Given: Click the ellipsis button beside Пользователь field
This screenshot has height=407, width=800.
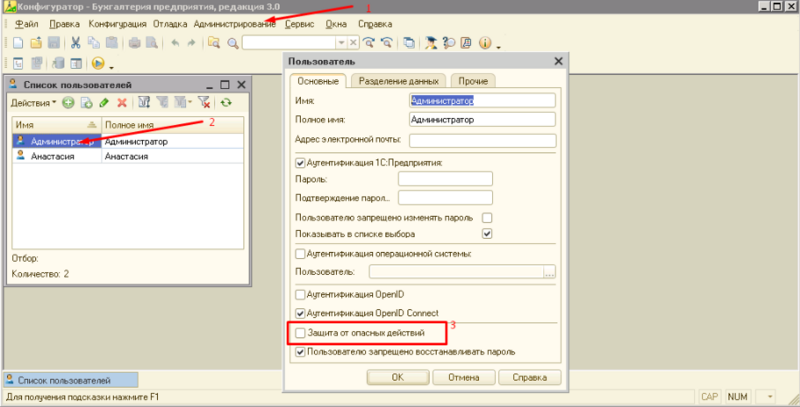Looking at the screenshot, I should coord(548,272).
